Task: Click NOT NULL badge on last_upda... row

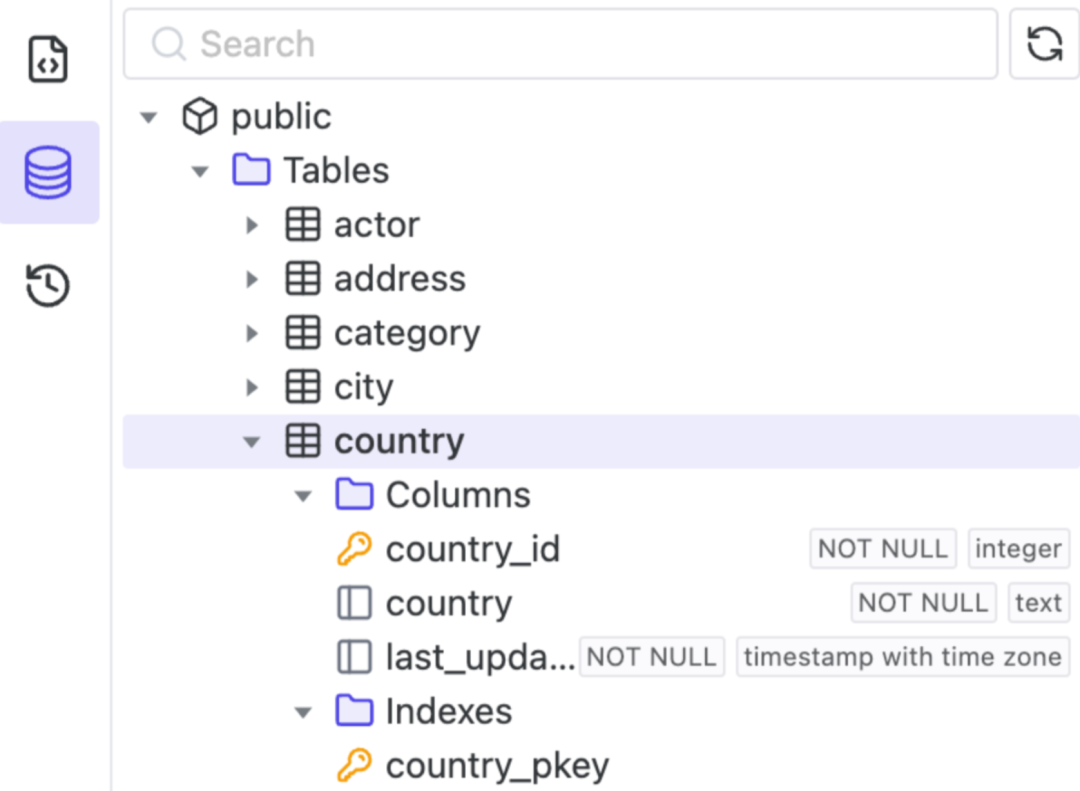Action: click(652, 657)
